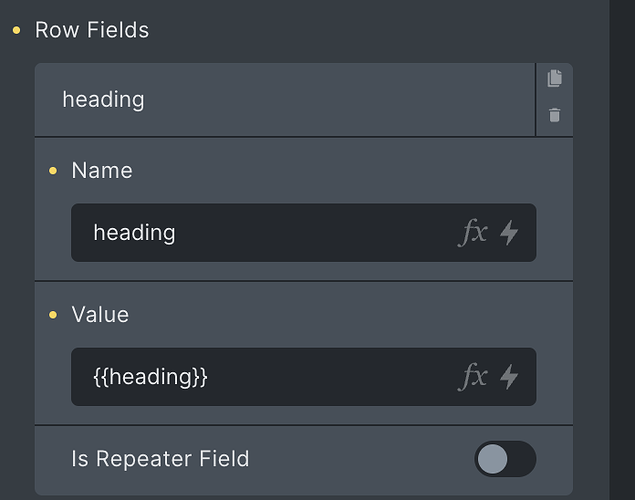Click yellow modified dot beside Value
The image size is (635, 500).
point(53,315)
